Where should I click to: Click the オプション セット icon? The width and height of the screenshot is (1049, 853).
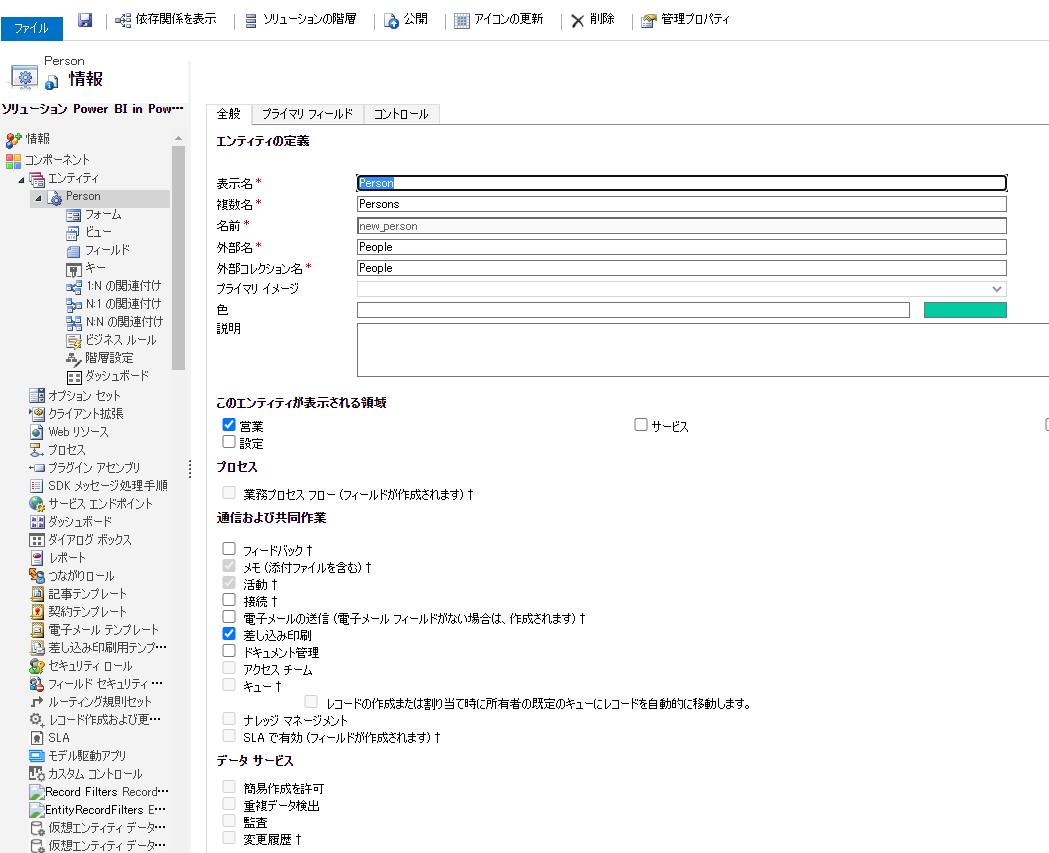37,396
